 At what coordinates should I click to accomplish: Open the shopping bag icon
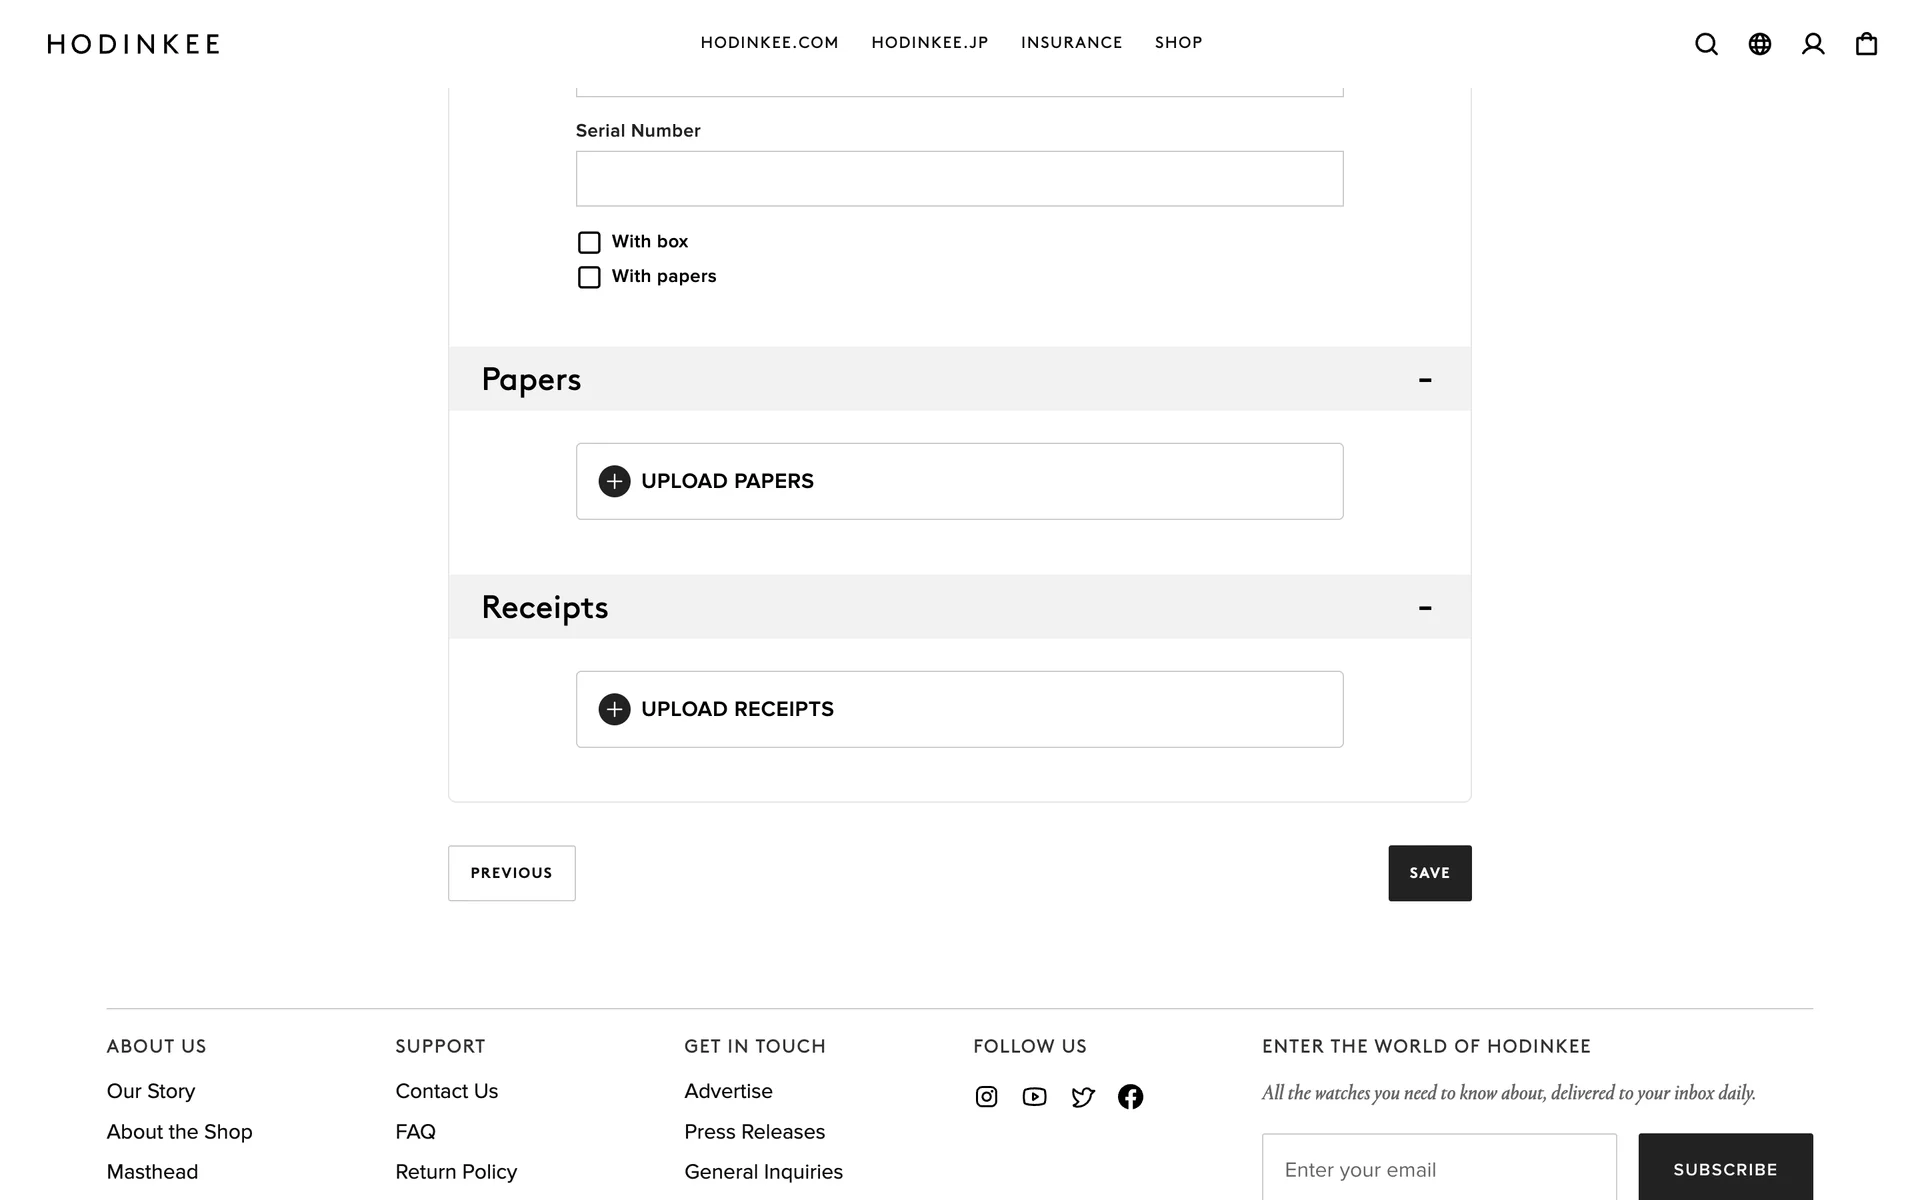coord(1866,44)
